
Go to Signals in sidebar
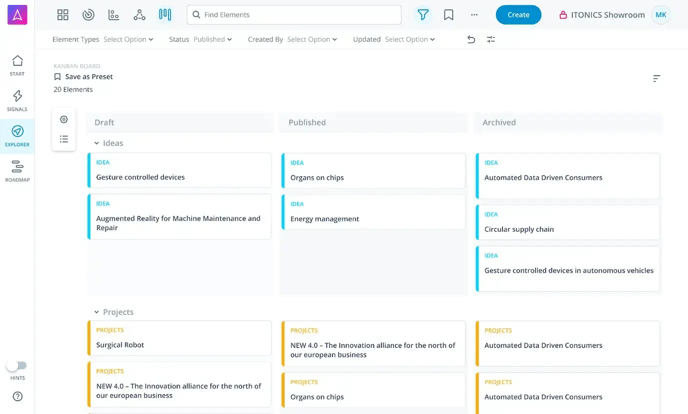[17, 100]
